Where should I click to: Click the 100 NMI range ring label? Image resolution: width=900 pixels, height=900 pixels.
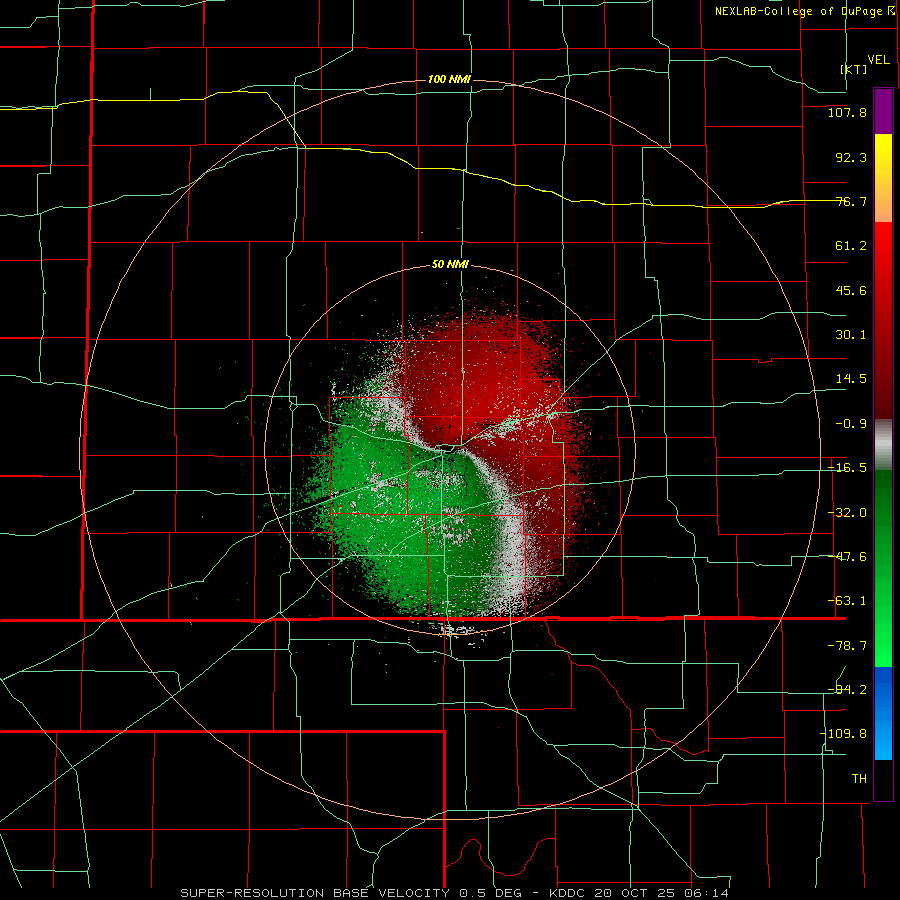449,79
